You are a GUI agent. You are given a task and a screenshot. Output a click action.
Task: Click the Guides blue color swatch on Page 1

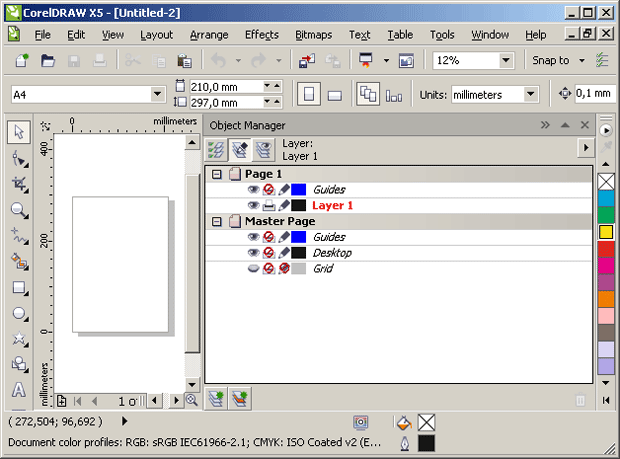click(x=299, y=190)
